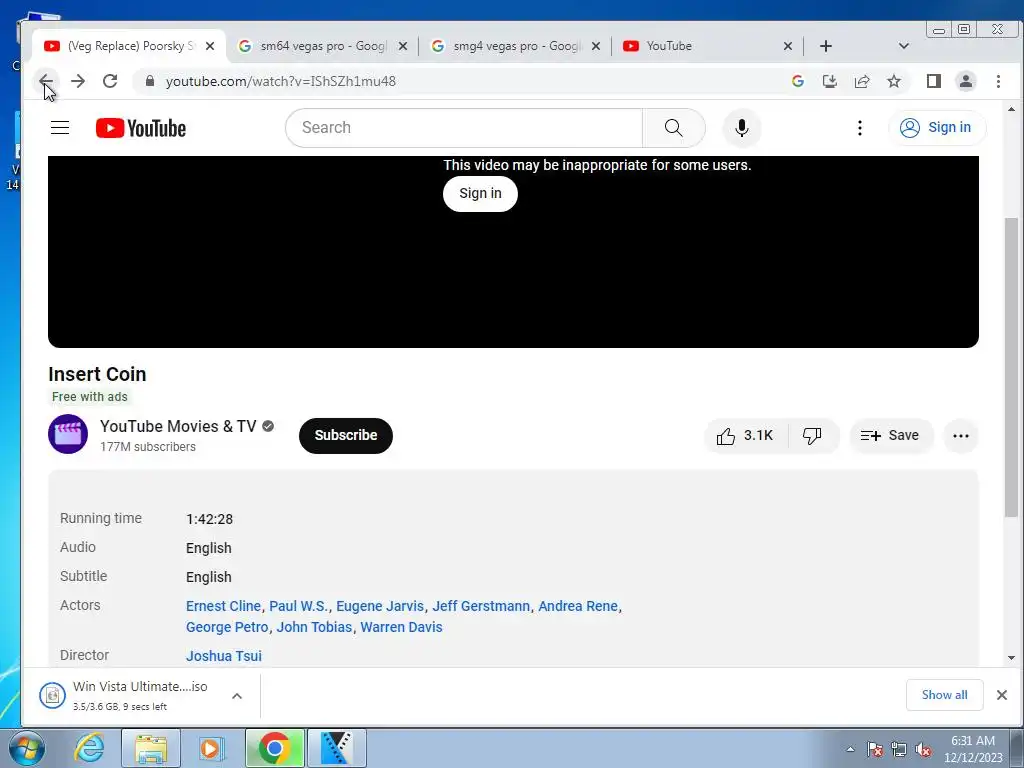Click the Sign in button in the player
Image resolution: width=1024 pixels, height=768 pixels.
click(480, 193)
